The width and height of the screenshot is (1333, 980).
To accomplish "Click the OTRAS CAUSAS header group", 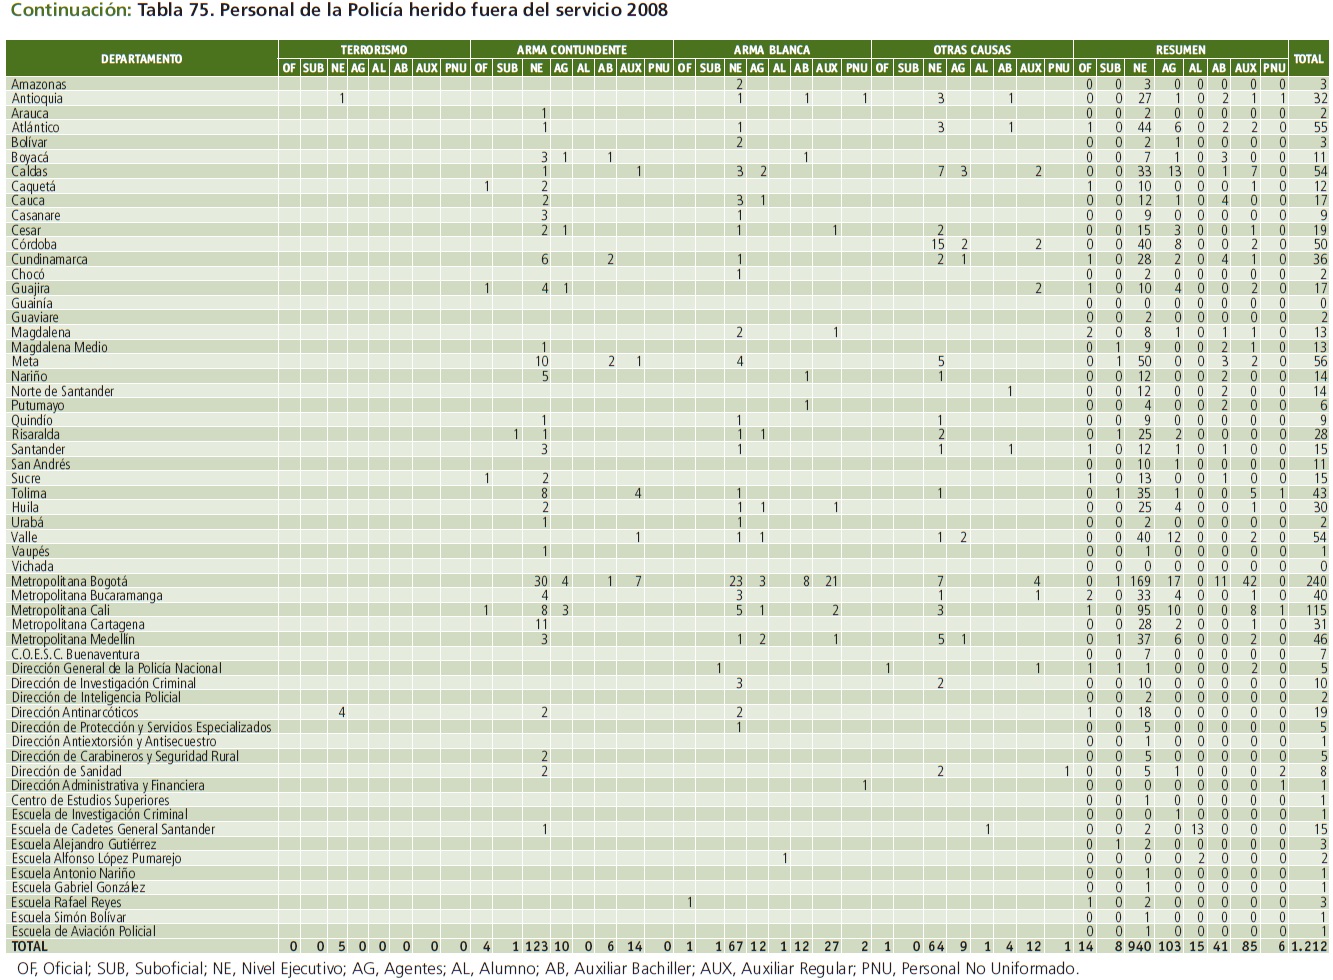I will coord(971,49).
